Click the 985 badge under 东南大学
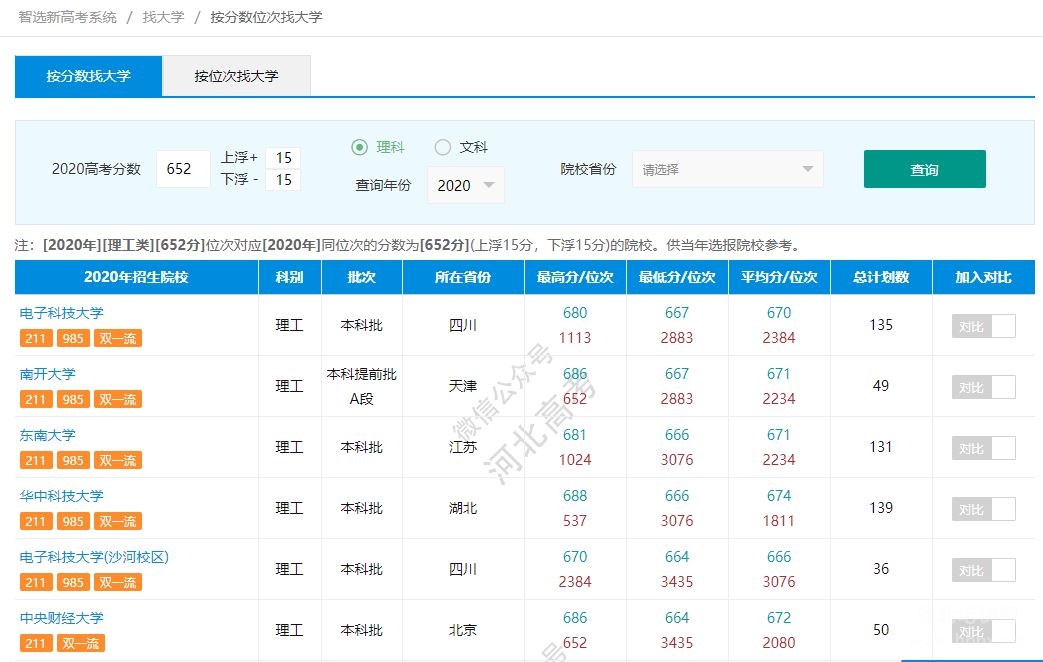 73,460
